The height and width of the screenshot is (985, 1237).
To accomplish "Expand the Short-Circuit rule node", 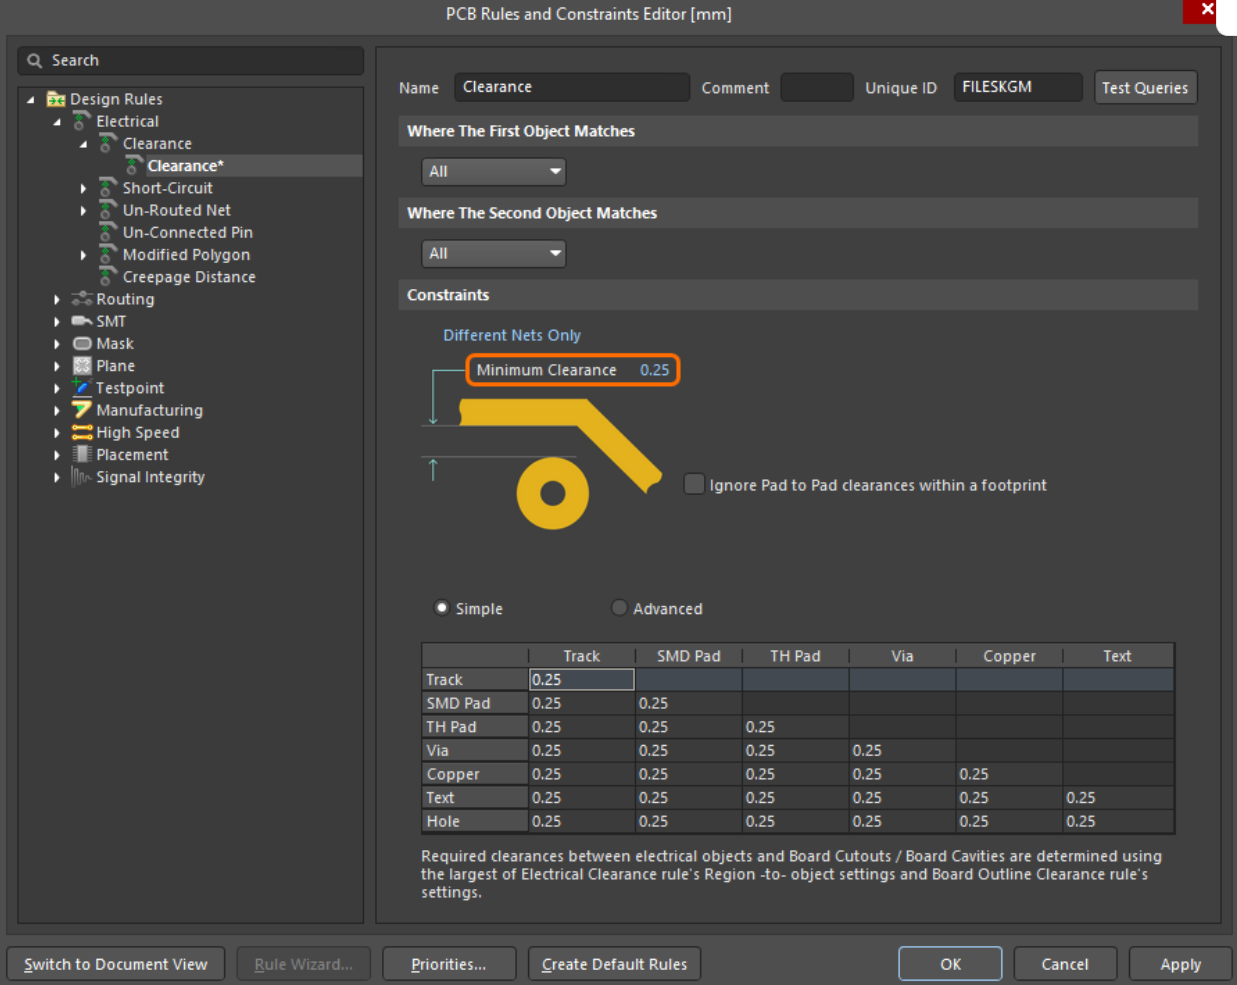I will (83, 188).
